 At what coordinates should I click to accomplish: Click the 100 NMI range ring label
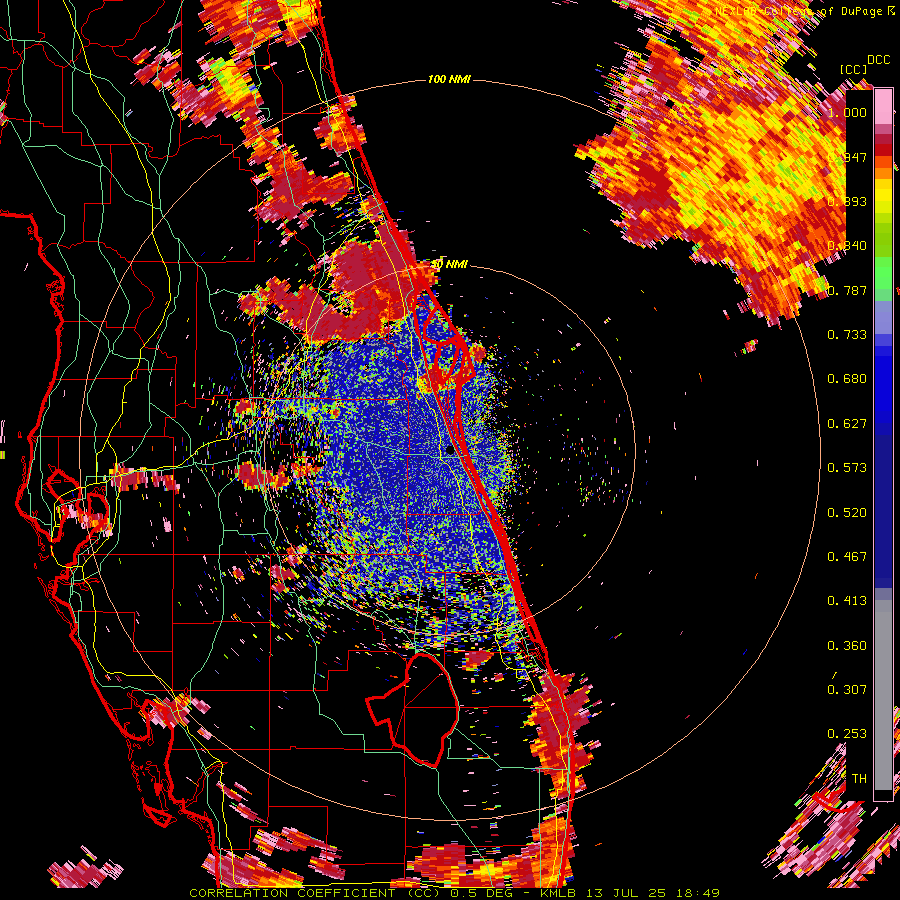pyautogui.click(x=449, y=79)
